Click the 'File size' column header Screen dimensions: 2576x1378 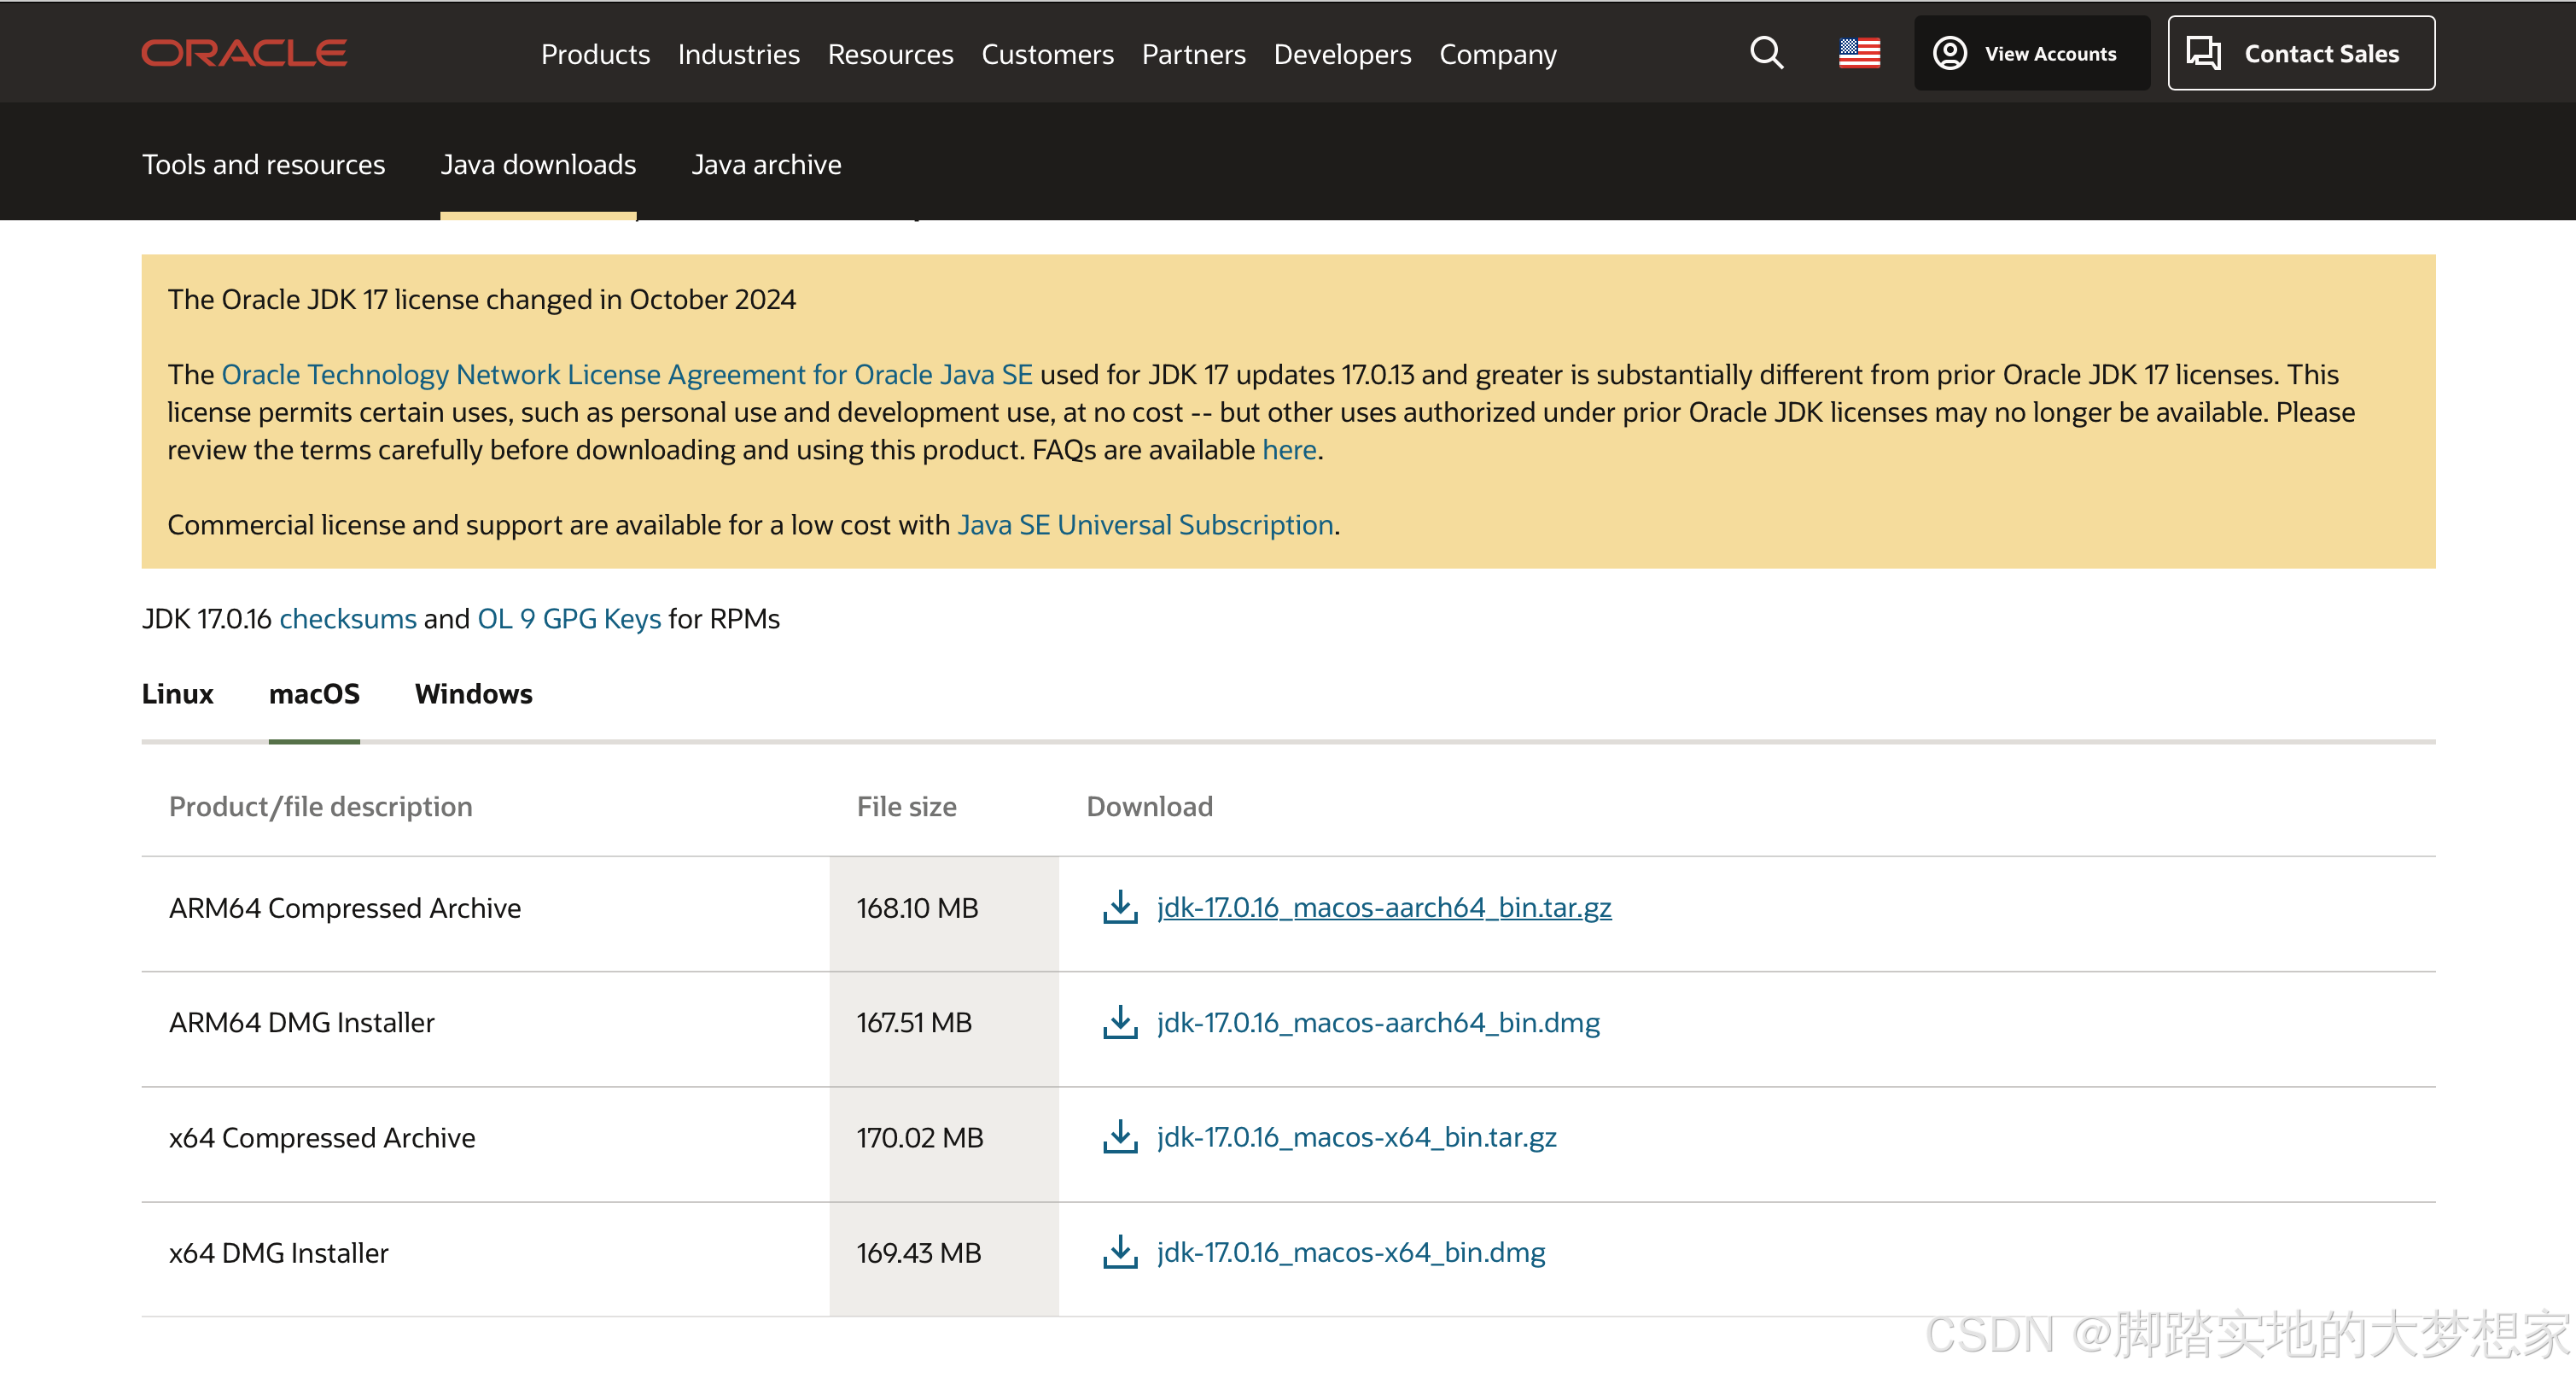[906, 807]
